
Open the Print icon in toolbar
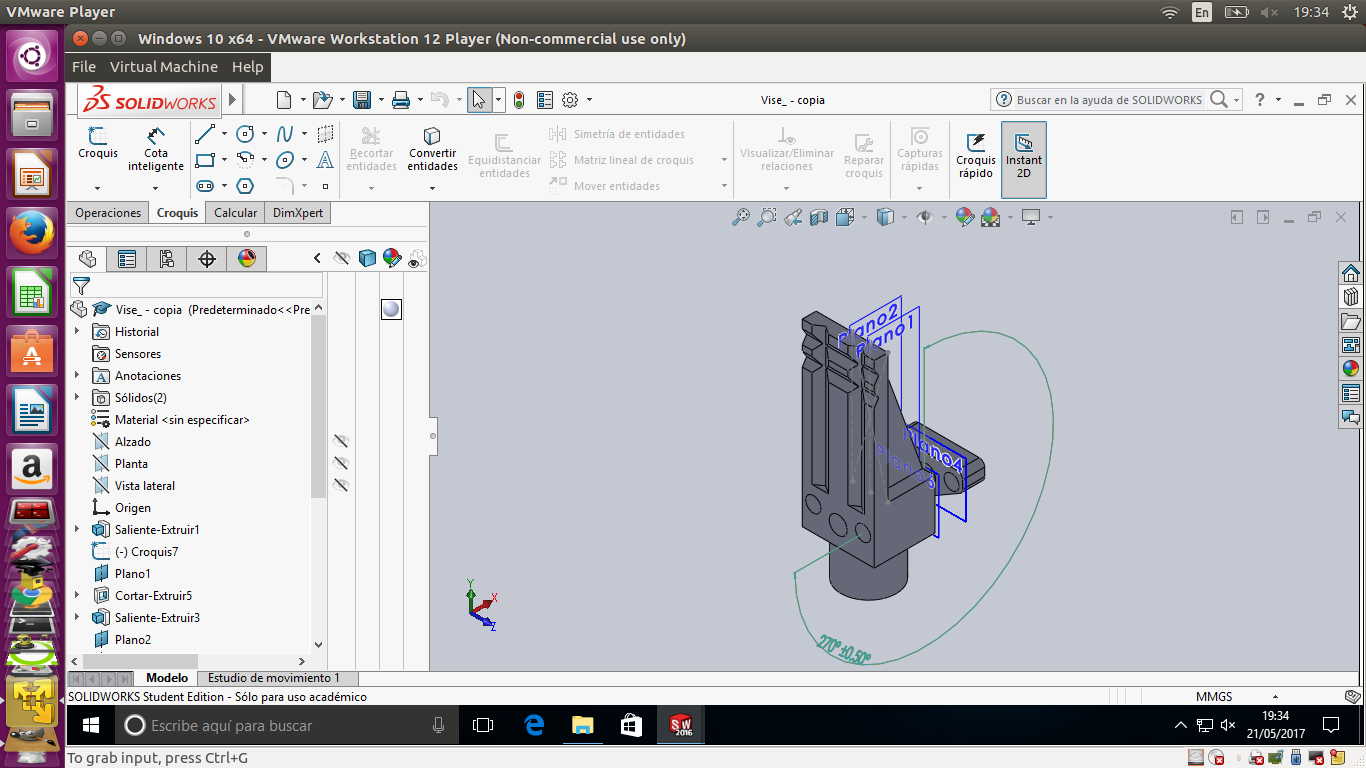[401, 100]
